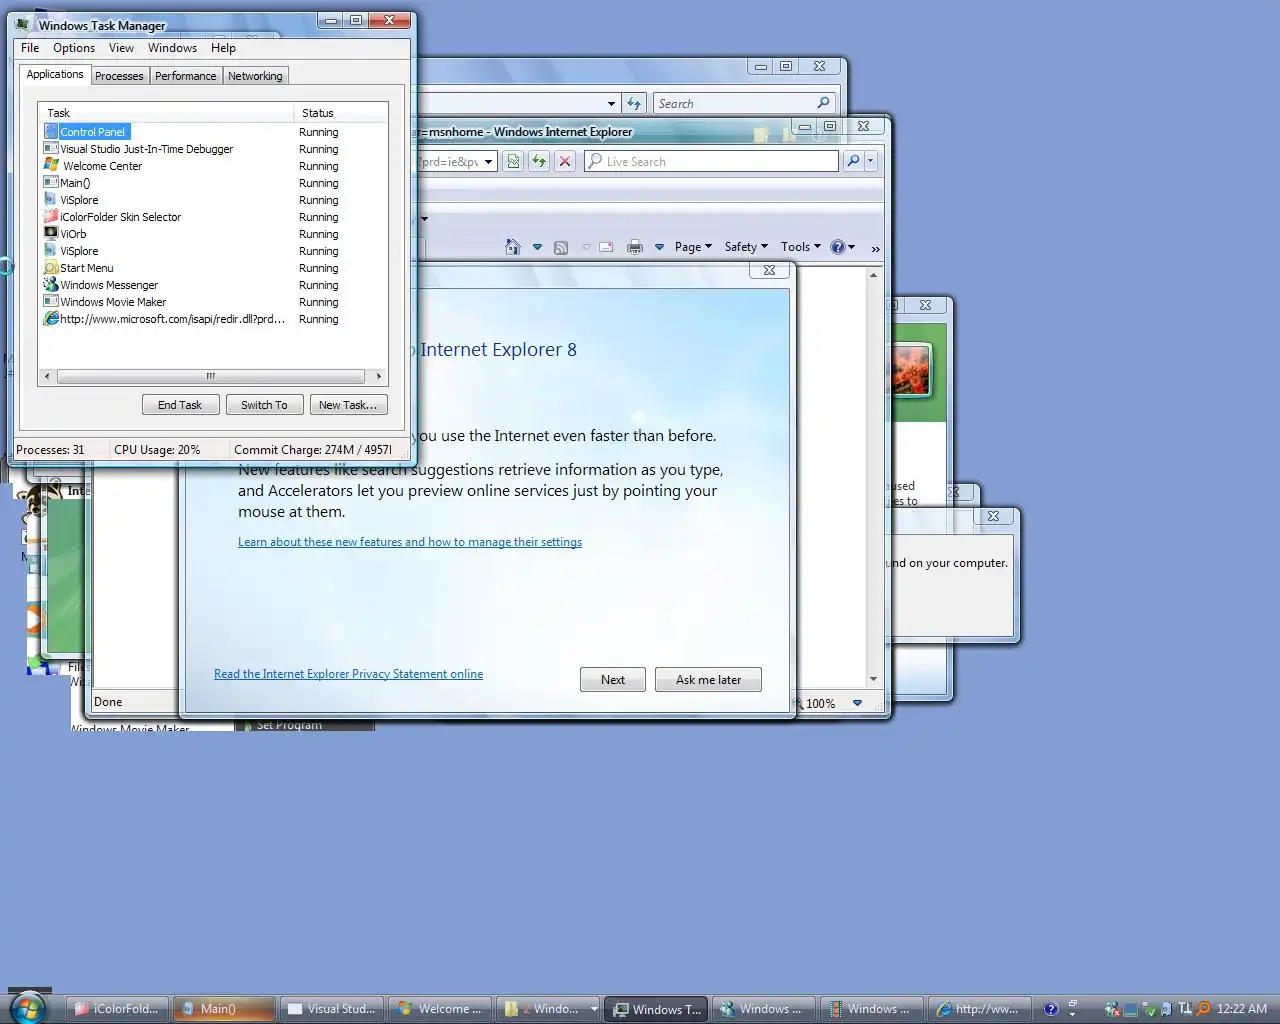Screen dimensions: 1280x1024
Task: Click the Ask me later button
Action: pos(708,680)
